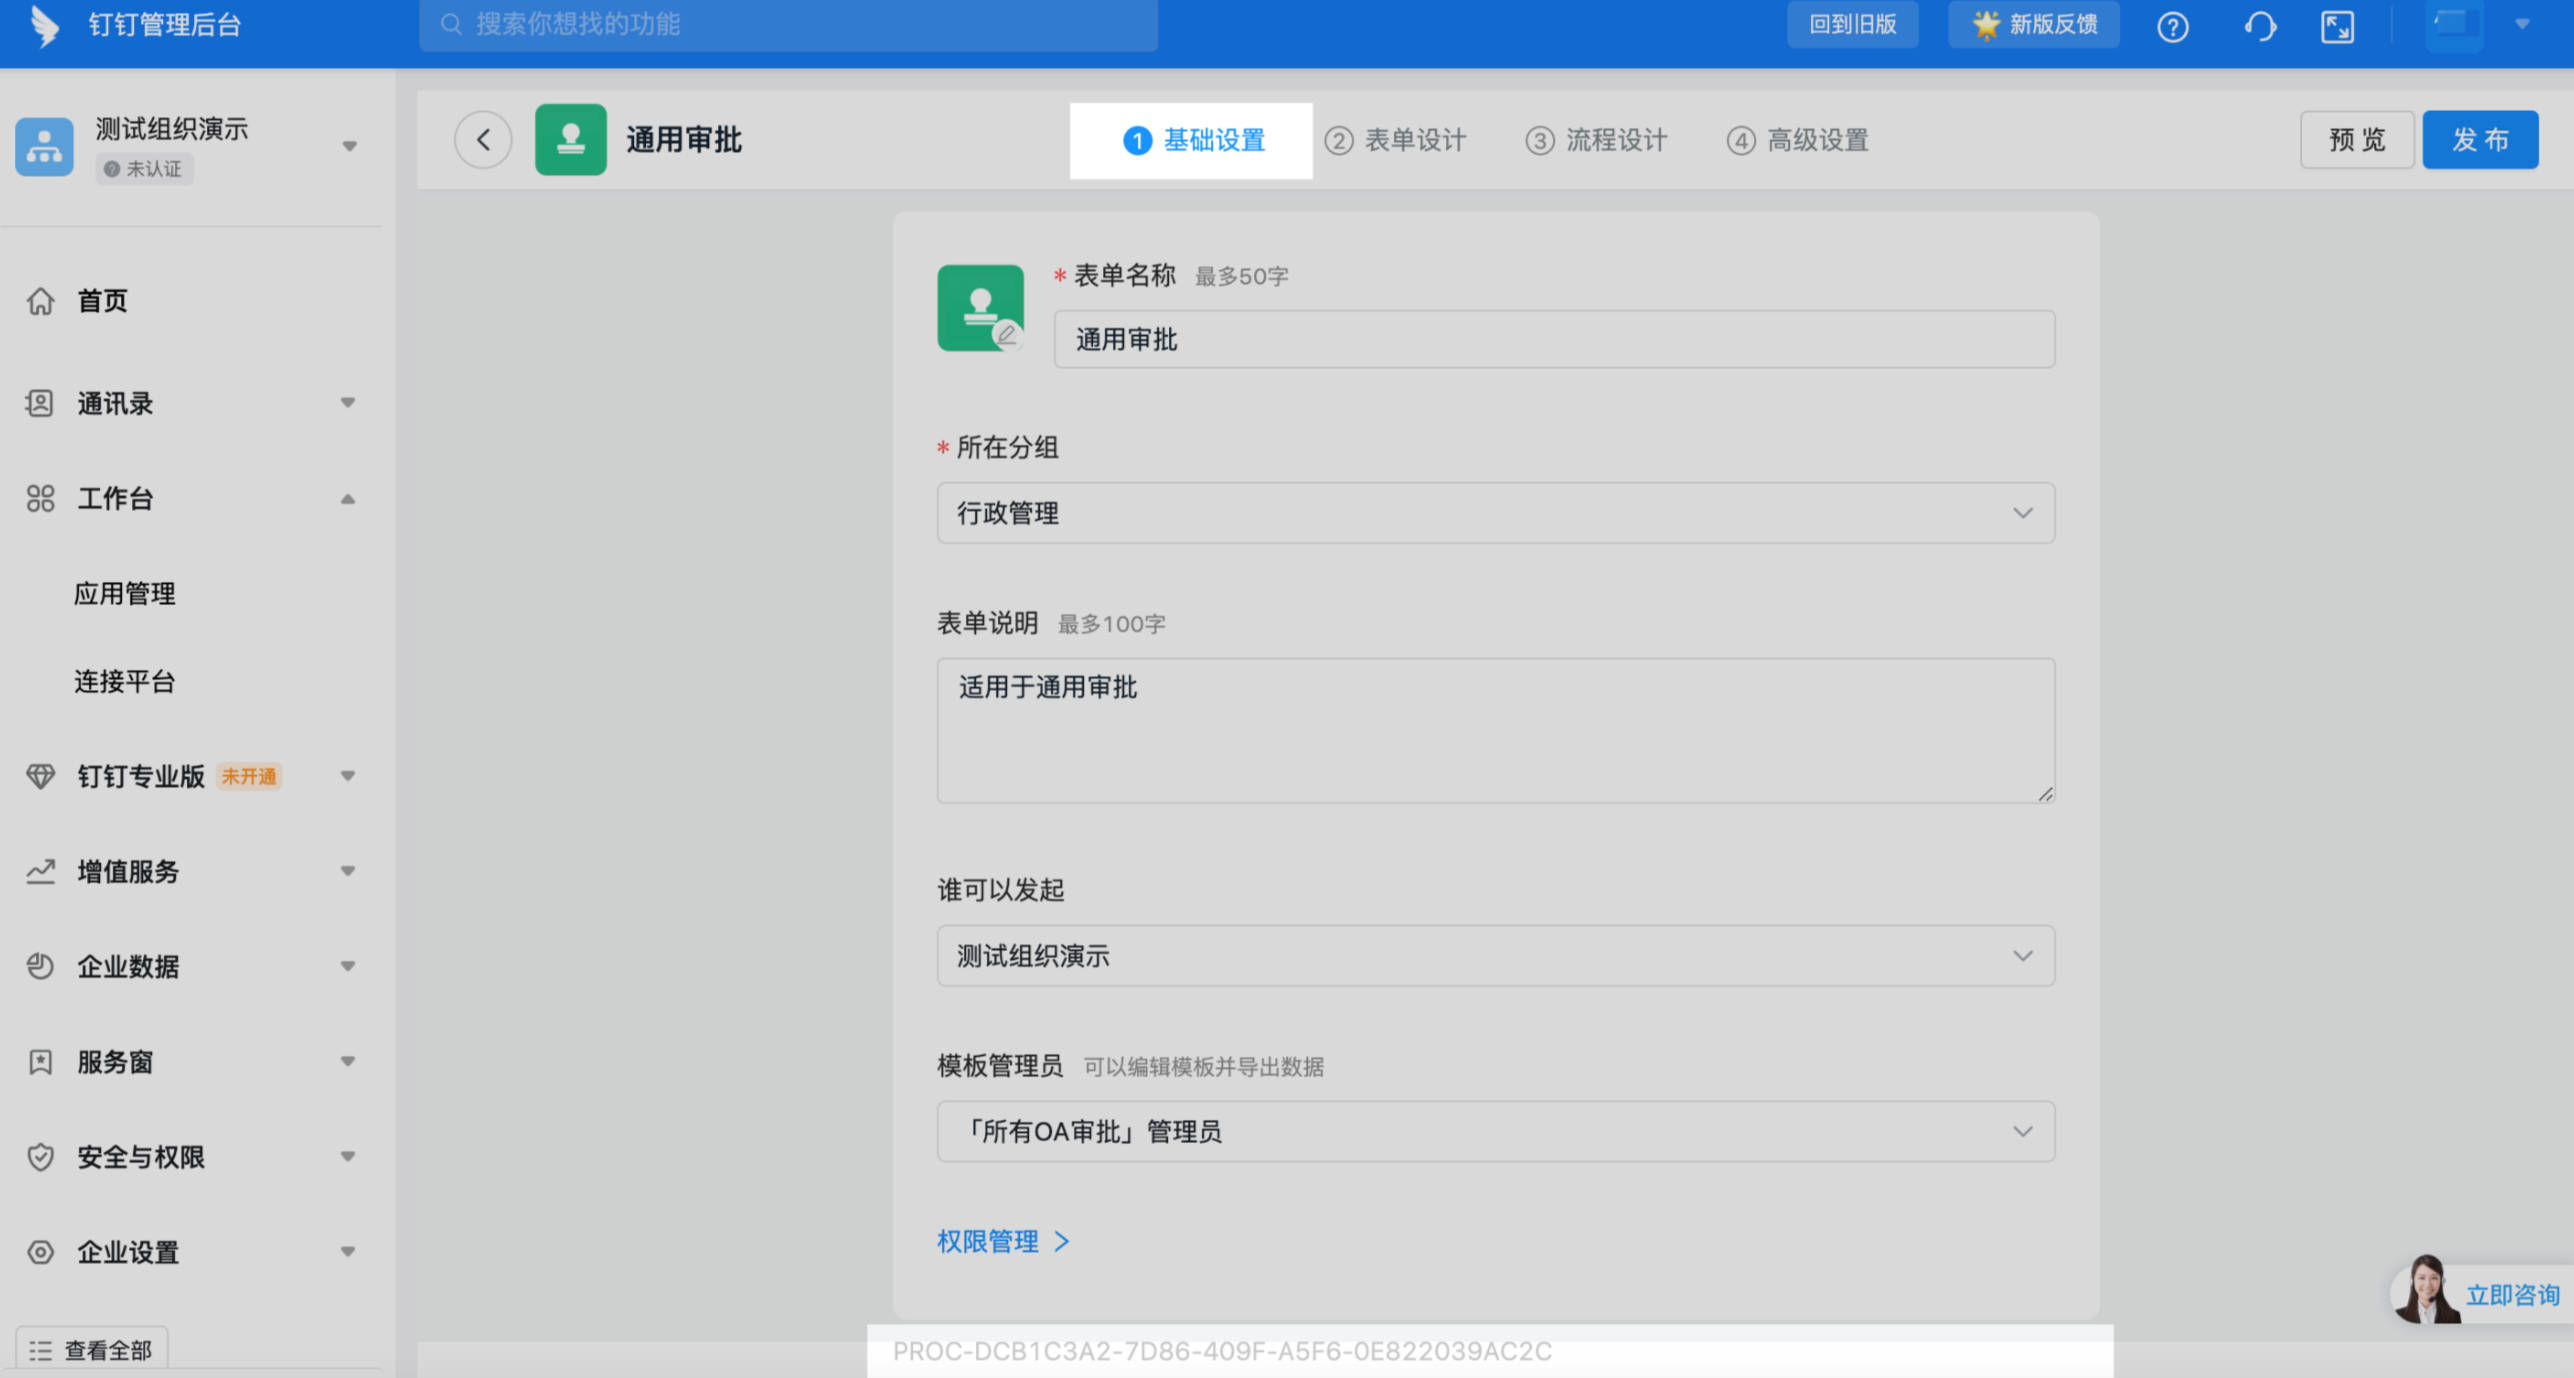Image resolution: width=2574 pixels, height=1378 pixels.
Task: Open the 模板管理员 dropdown
Action: (x=1495, y=1132)
